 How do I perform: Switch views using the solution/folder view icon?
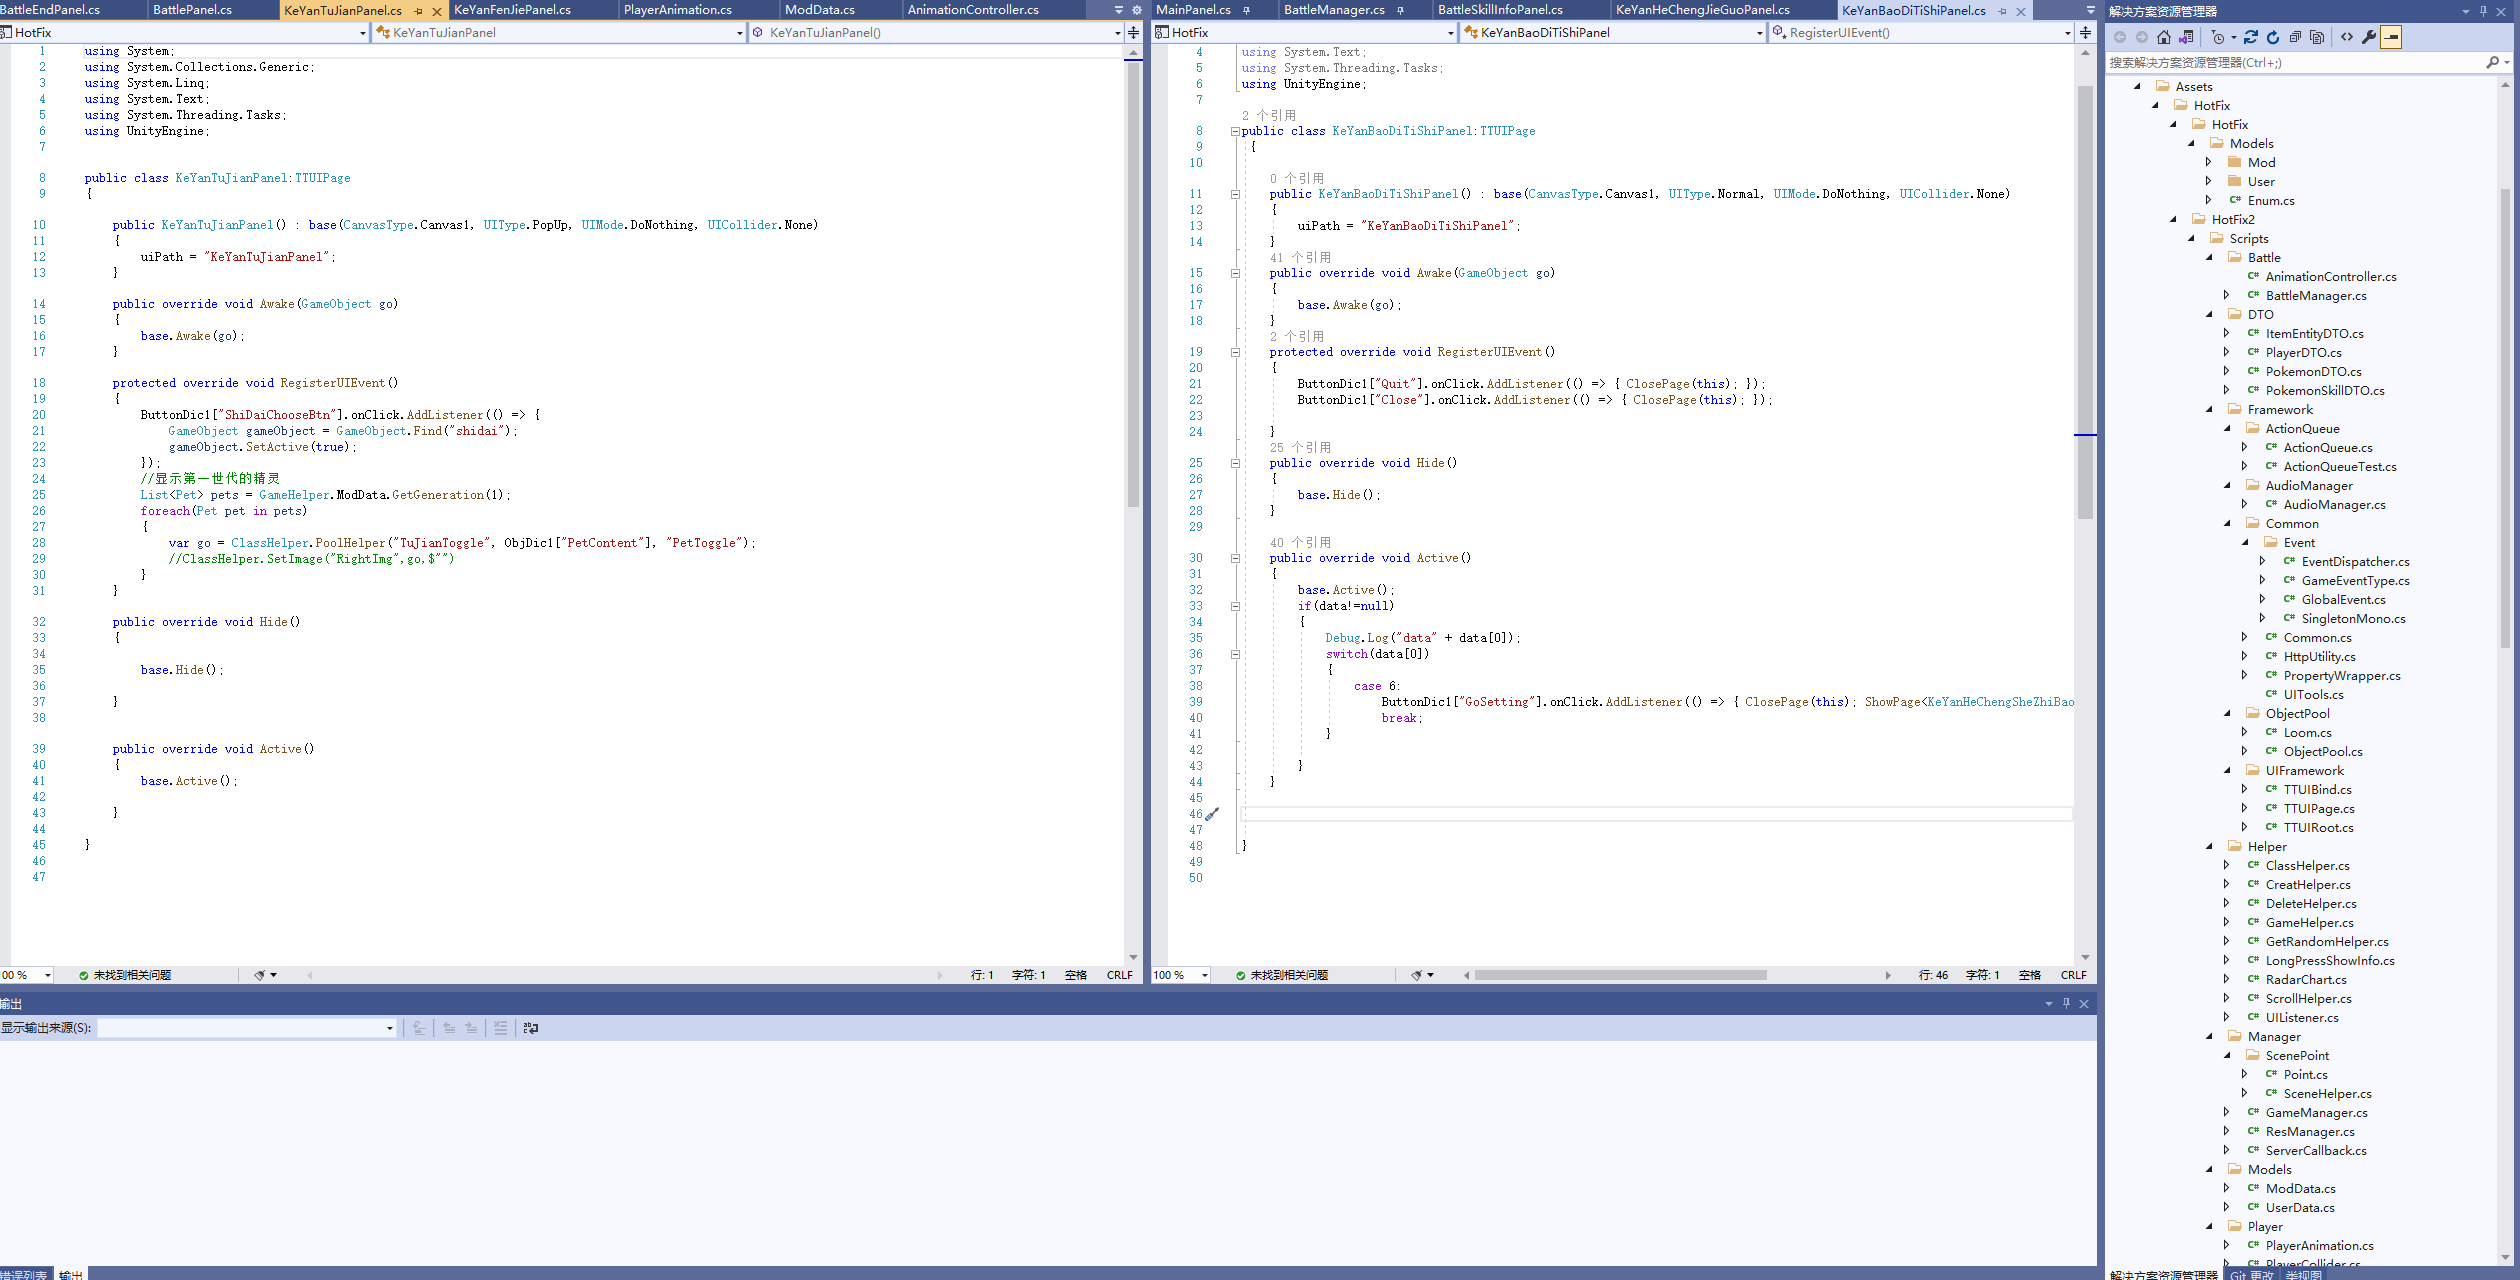pos(2187,37)
